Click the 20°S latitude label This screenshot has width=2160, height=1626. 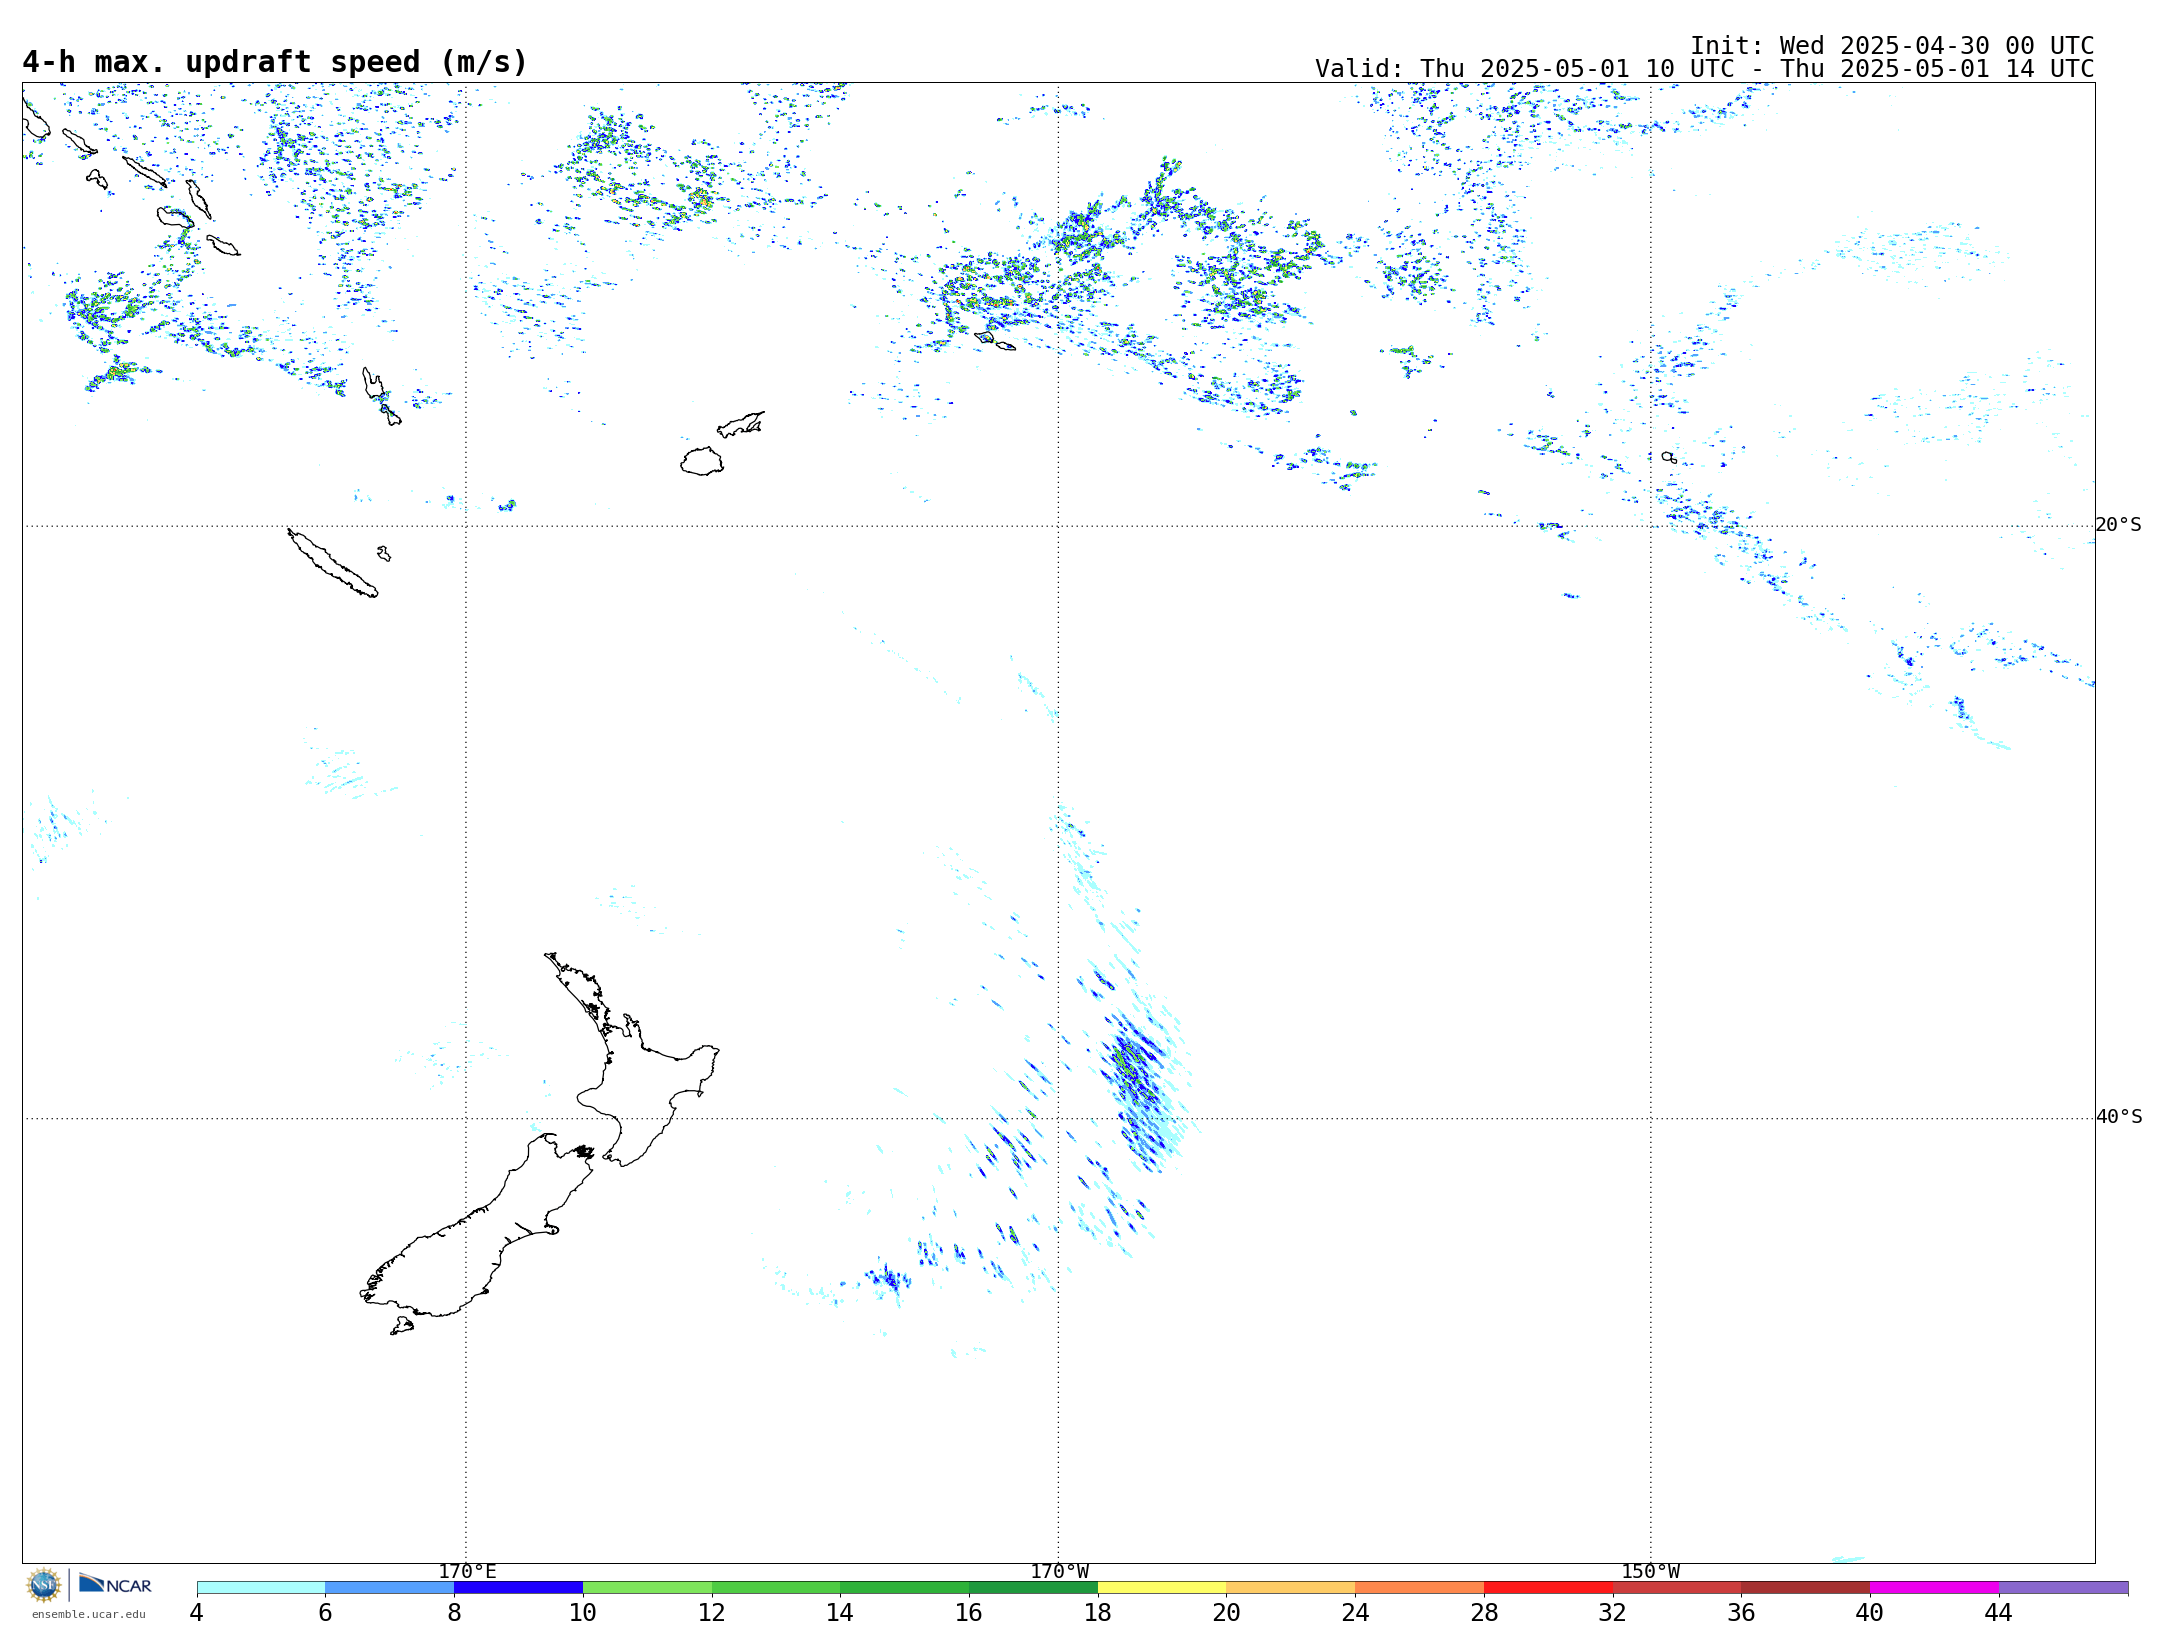(2119, 525)
